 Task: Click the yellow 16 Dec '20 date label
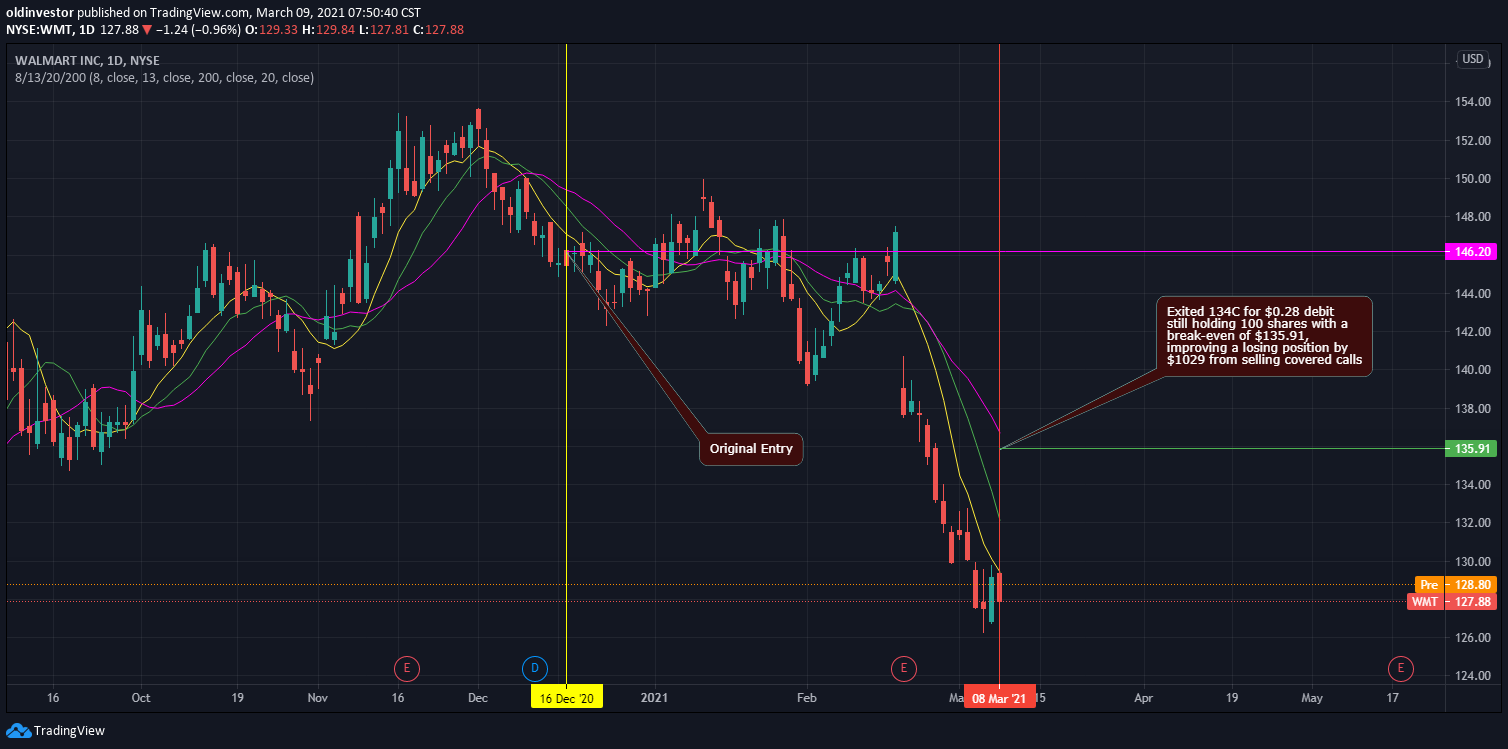click(567, 698)
